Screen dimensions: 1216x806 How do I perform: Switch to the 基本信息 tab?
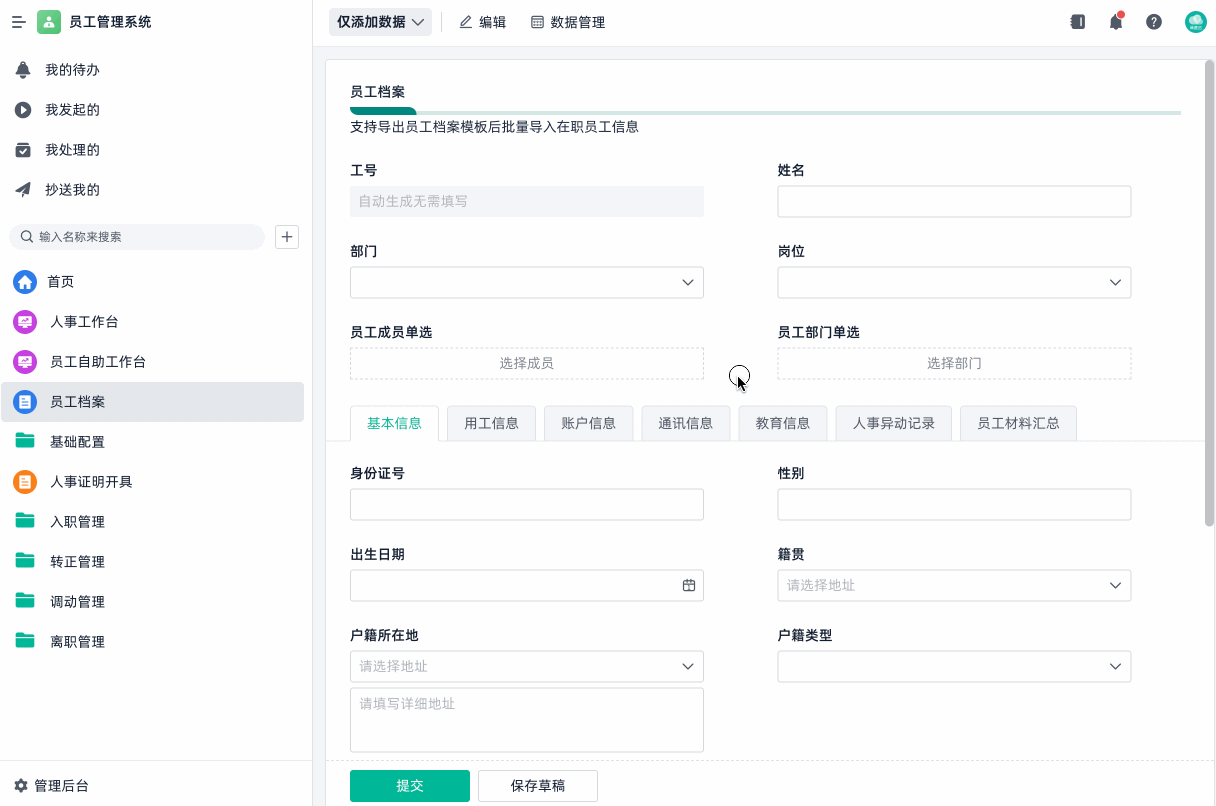[394, 423]
